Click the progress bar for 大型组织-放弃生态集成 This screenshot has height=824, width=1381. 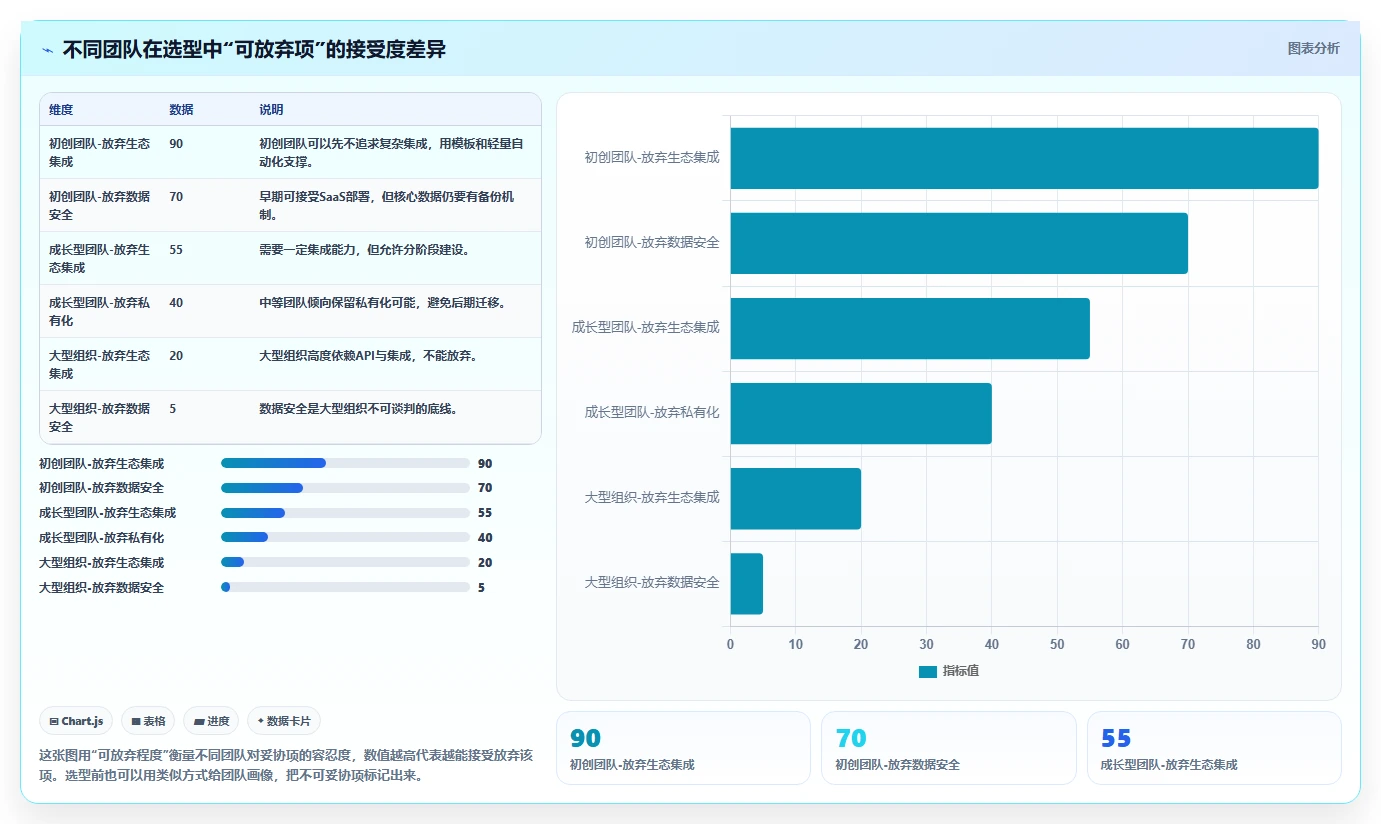pyautogui.click(x=345, y=562)
